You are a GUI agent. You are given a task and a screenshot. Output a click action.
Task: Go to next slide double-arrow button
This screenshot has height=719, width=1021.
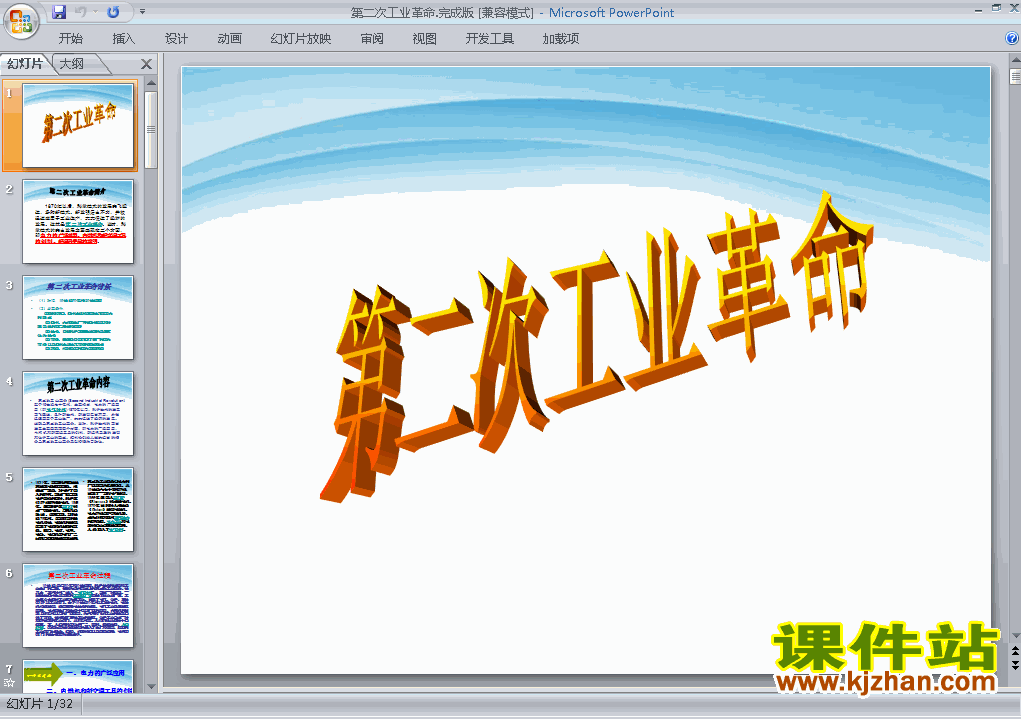[x=1015, y=664]
